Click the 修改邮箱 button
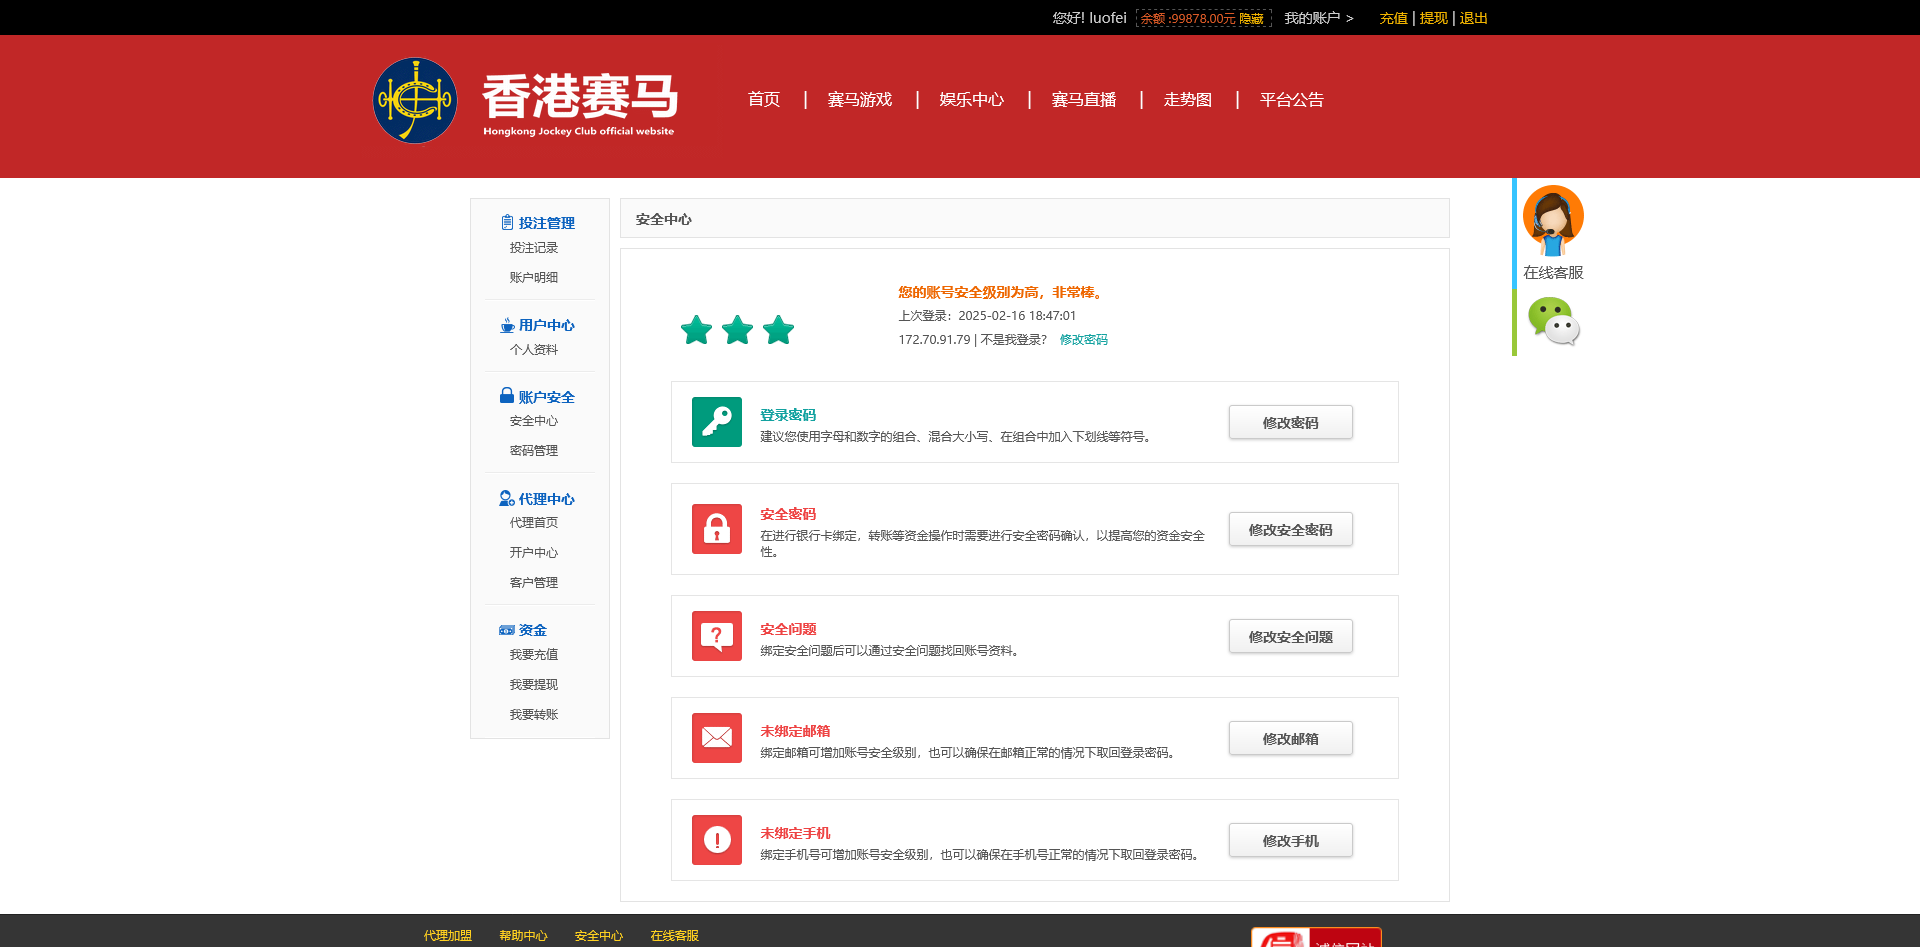The image size is (1920, 947). (1290, 739)
